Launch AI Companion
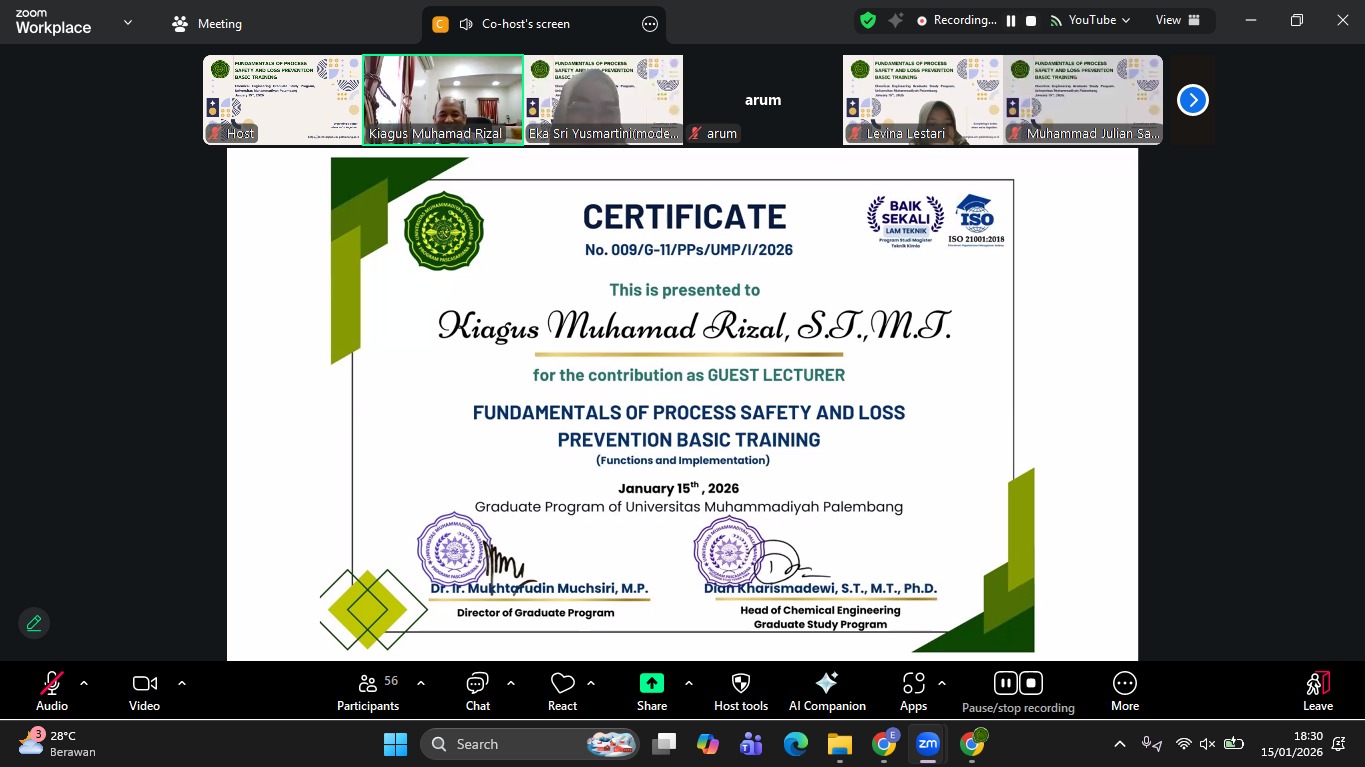Screen dimensions: 1365x767 point(827,691)
